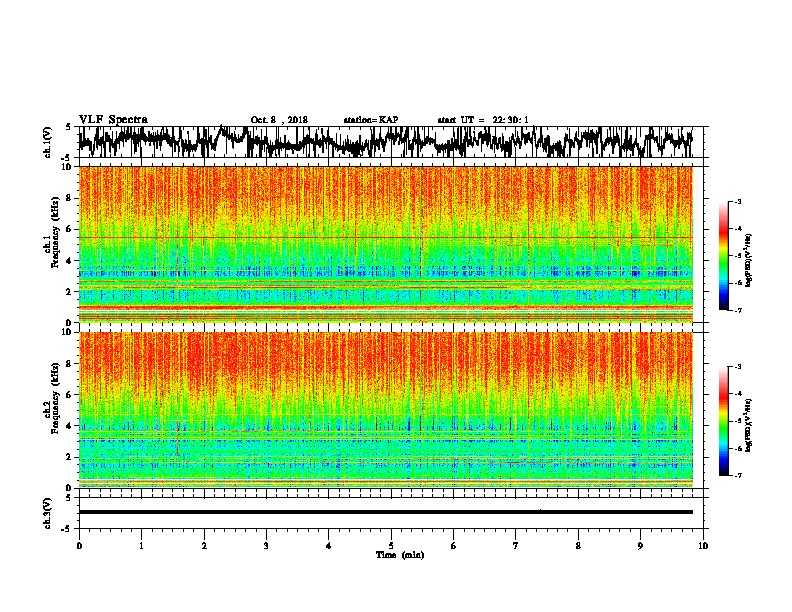792x612 pixels.
Task: Click the "10" kHz tick on ch.1 frequency axis
Action: point(67,167)
